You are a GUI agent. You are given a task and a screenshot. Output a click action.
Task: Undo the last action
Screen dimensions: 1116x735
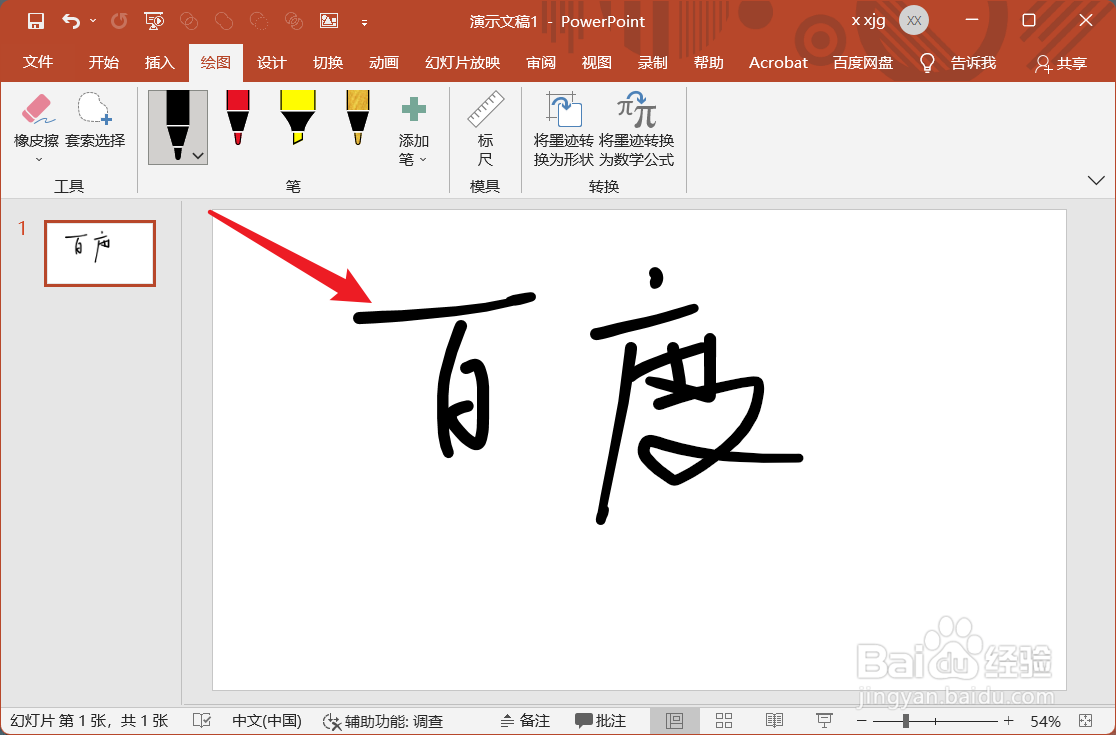[x=71, y=21]
